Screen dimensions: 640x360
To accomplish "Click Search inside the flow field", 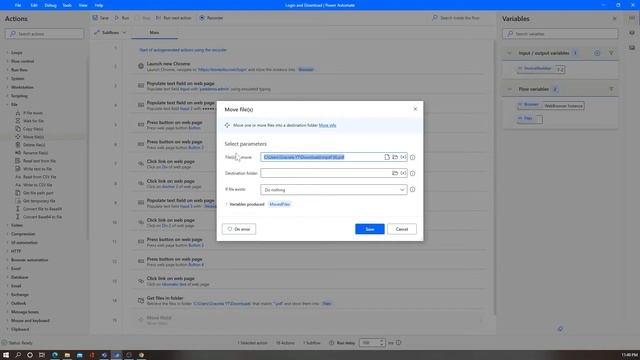I will tap(460, 18).
